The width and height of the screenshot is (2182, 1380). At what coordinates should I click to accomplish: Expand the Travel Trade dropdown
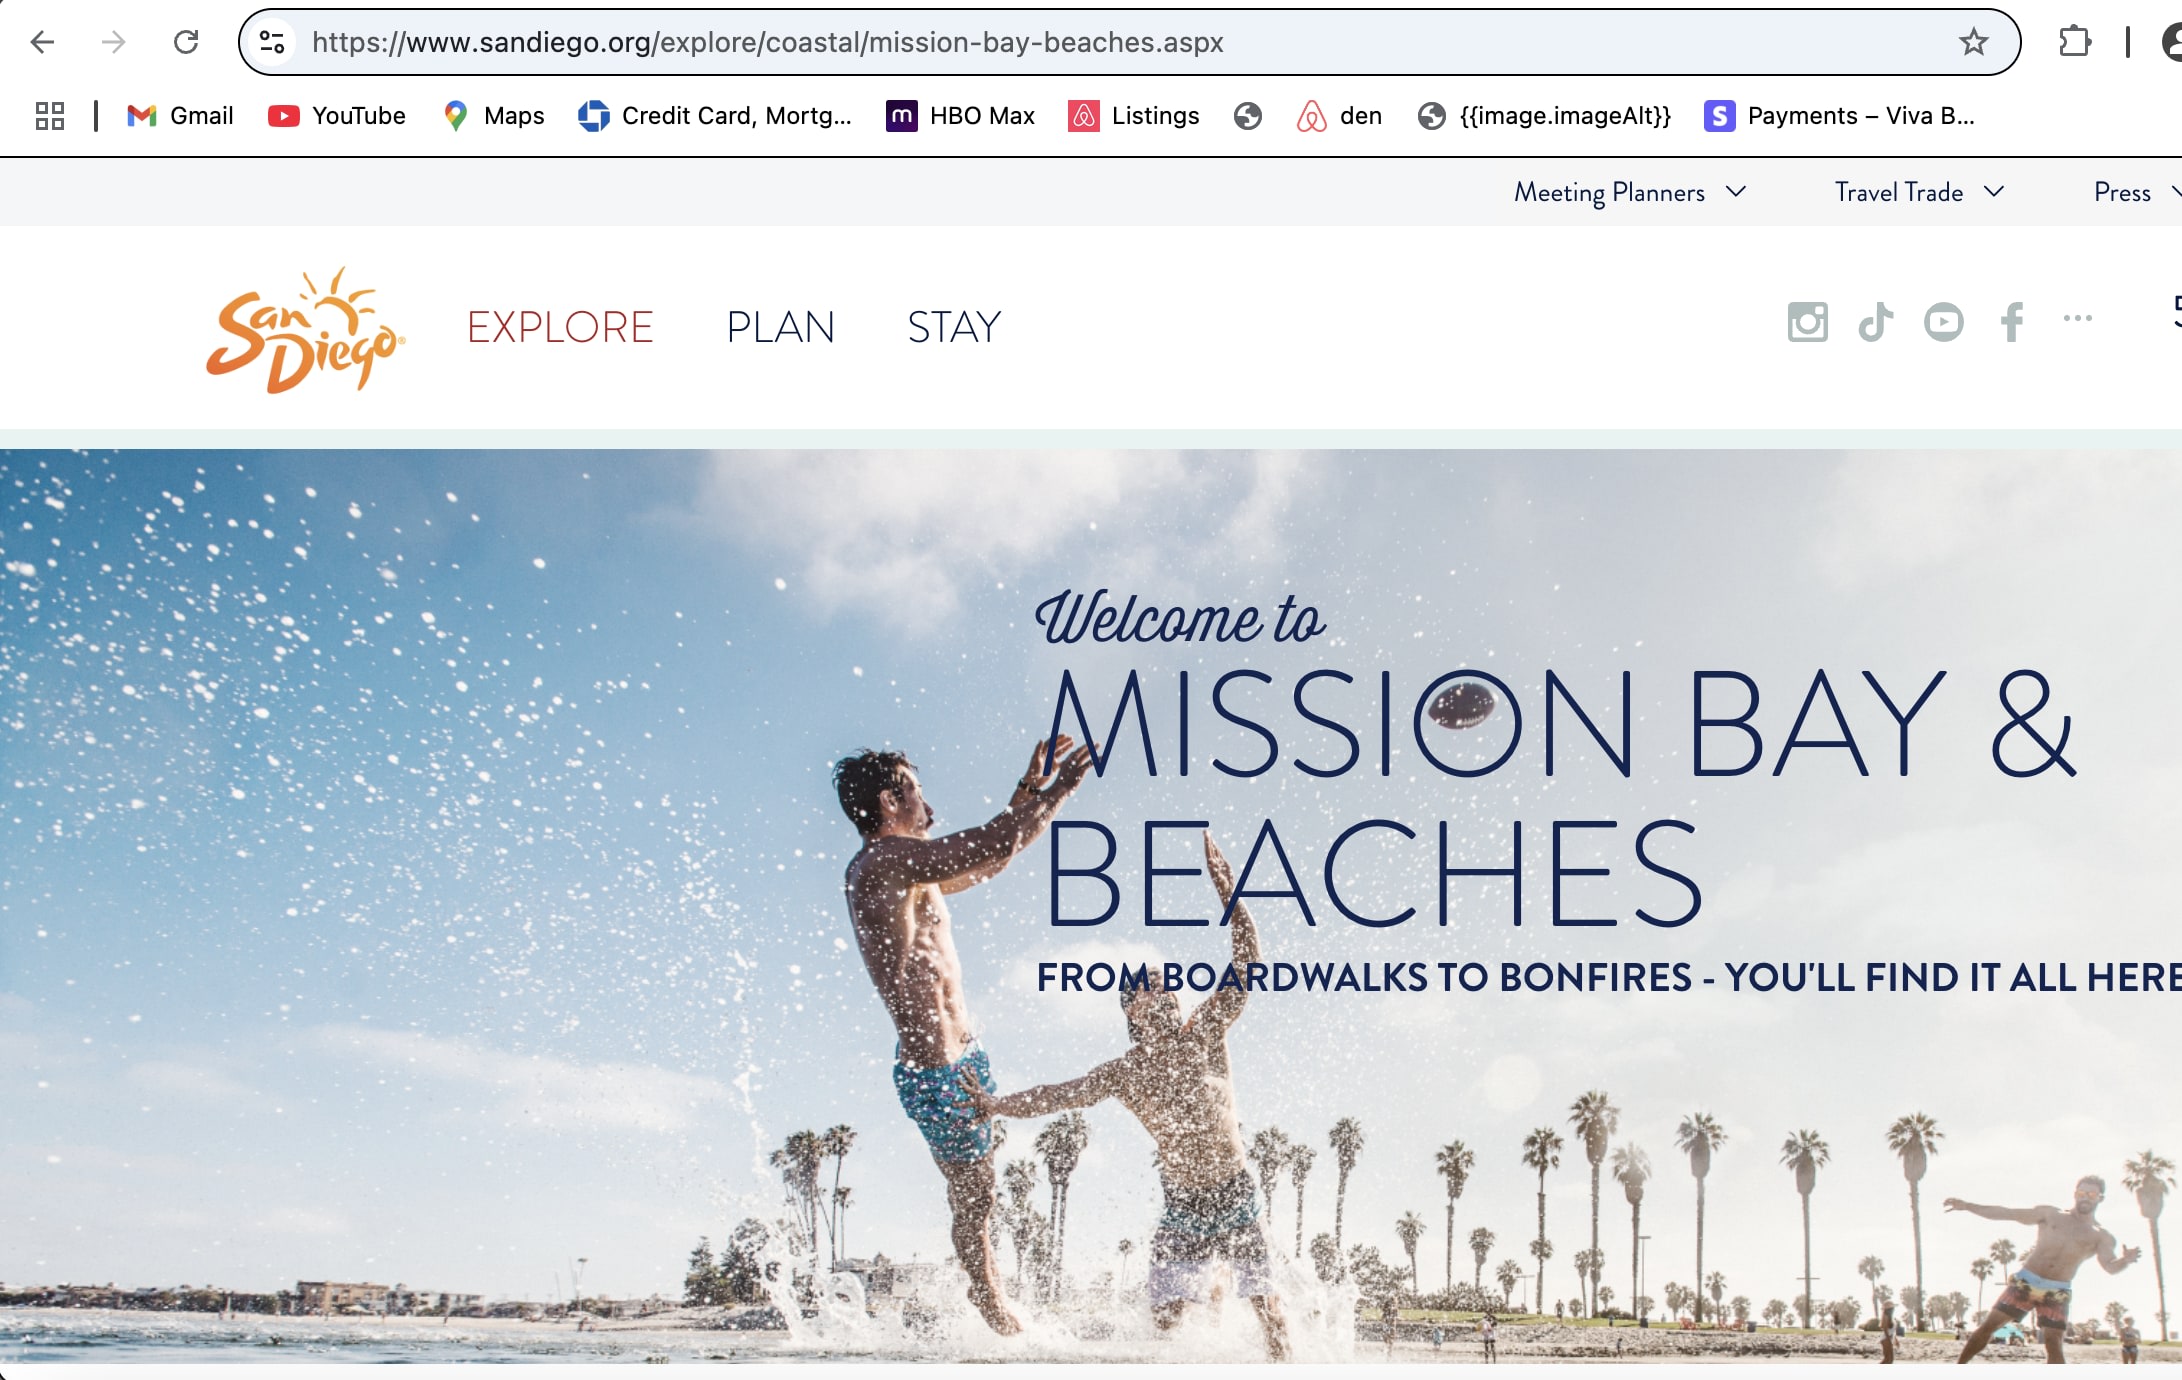[x=1919, y=192]
